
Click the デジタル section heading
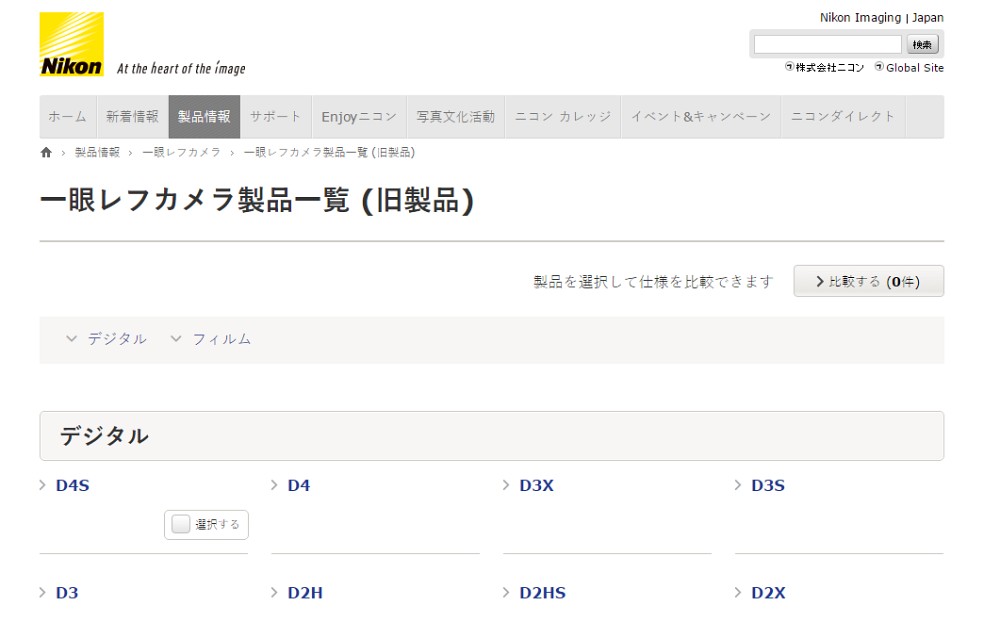coord(105,436)
